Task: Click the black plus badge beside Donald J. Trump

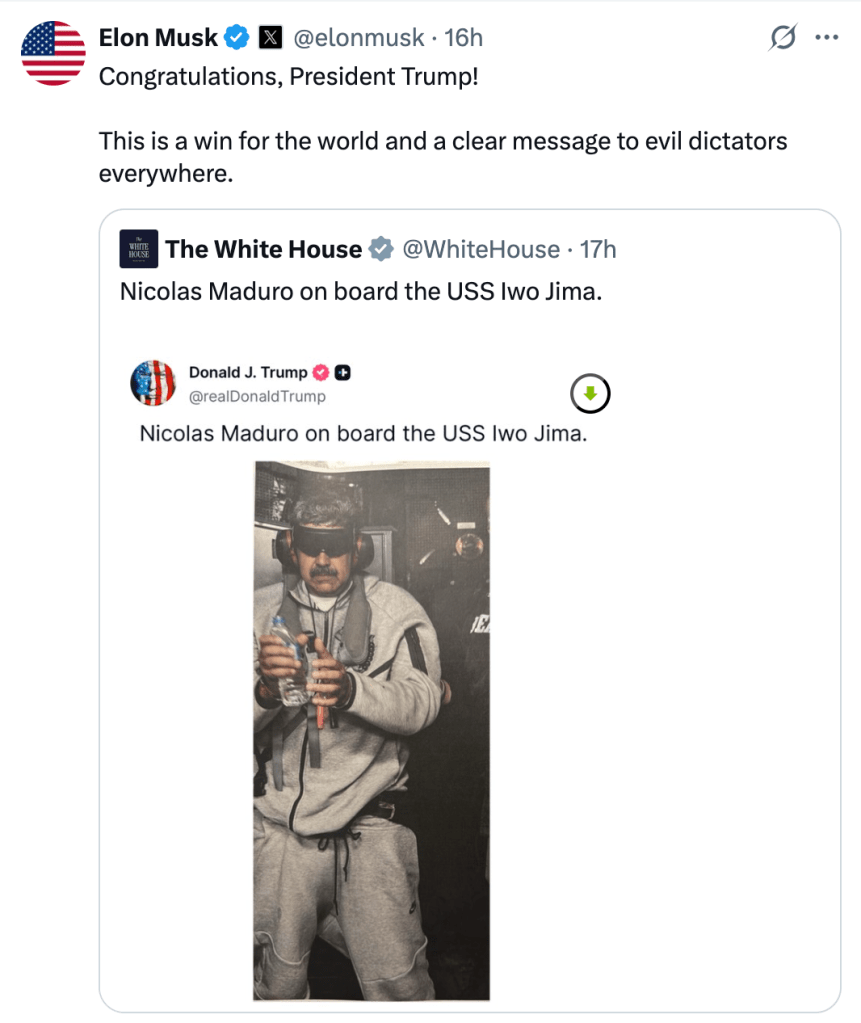Action: pos(342,372)
